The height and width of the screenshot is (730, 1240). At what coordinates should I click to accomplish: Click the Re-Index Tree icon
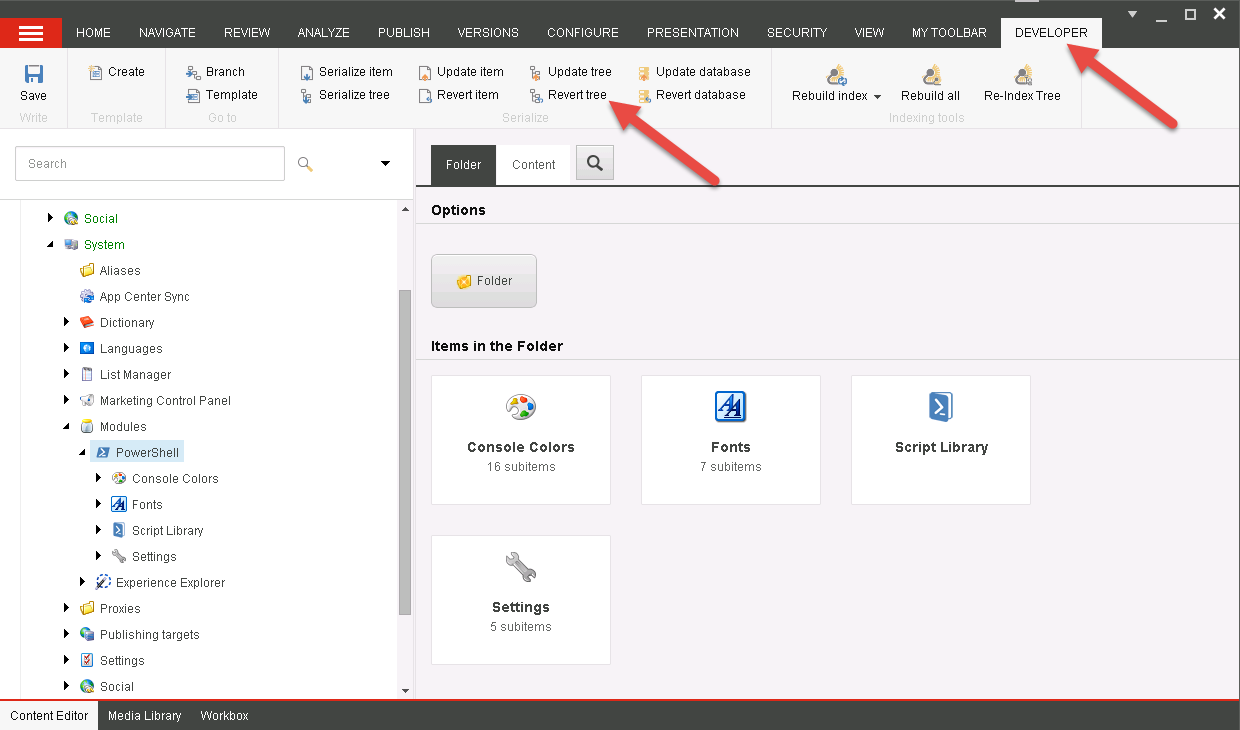tap(1022, 76)
